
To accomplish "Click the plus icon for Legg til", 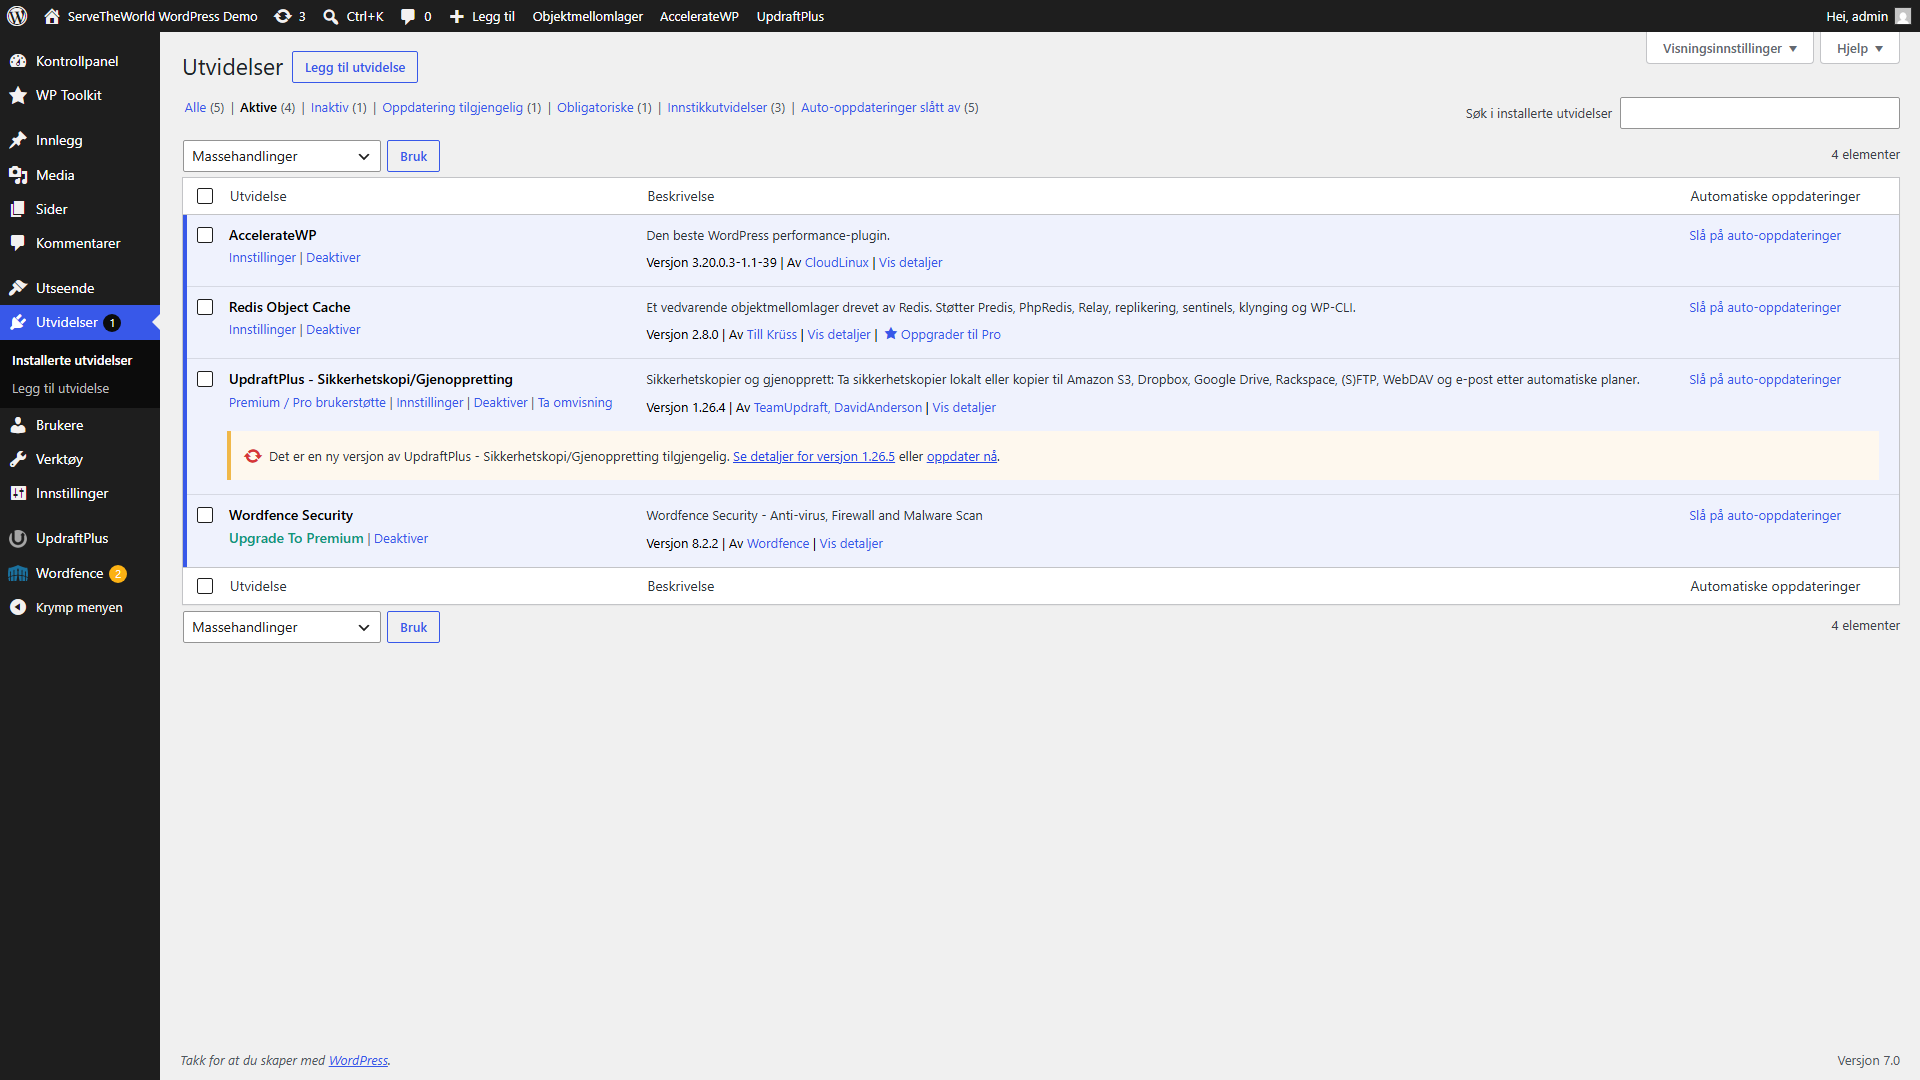I will pos(457,16).
